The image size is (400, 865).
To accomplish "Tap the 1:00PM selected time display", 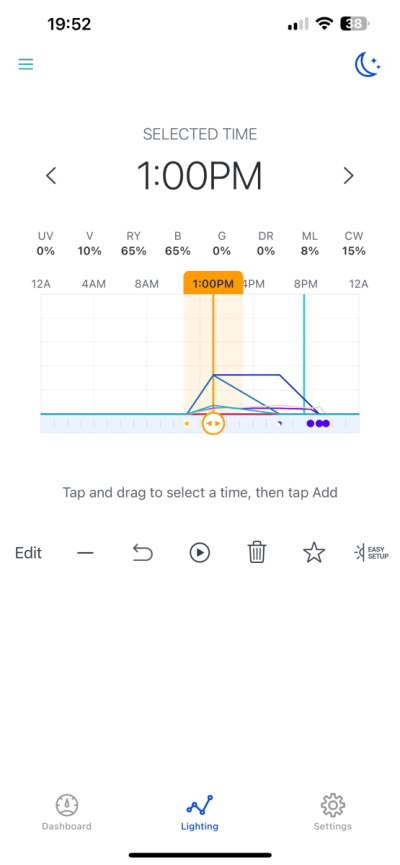I will click(x=199, y=176).
